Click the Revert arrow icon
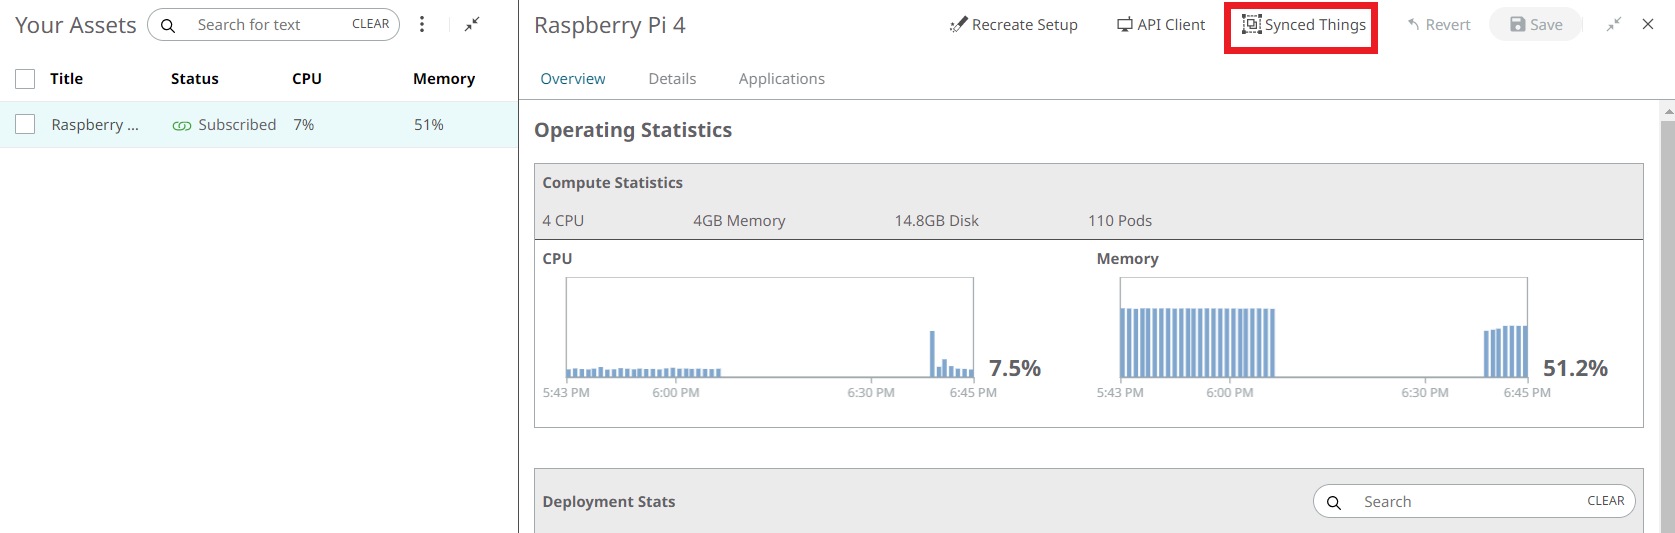1675x533 pixels. pyautogui.click(x=1414, y=25)
